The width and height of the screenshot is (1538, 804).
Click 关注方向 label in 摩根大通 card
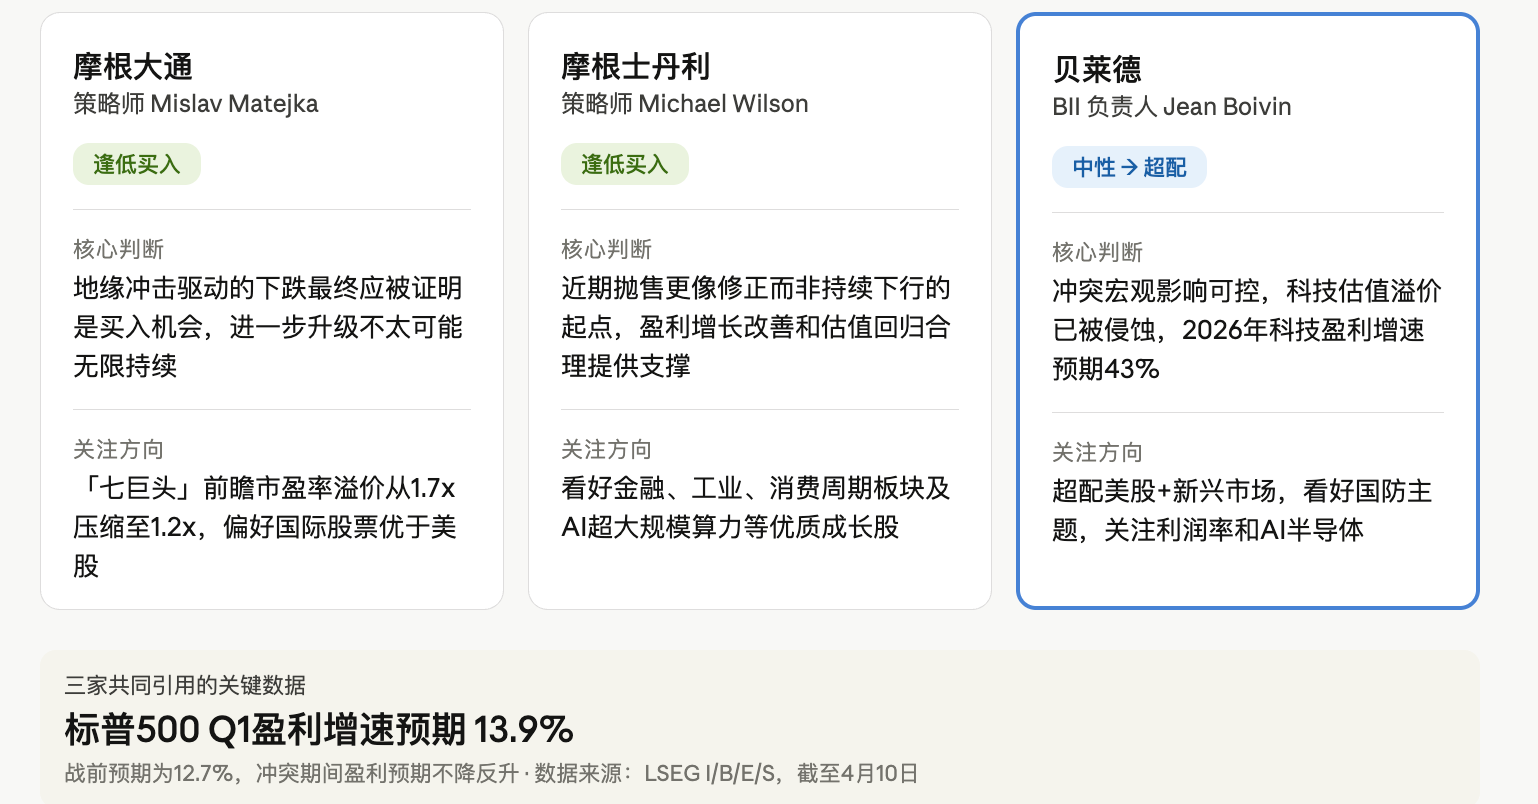click(118, 450)
